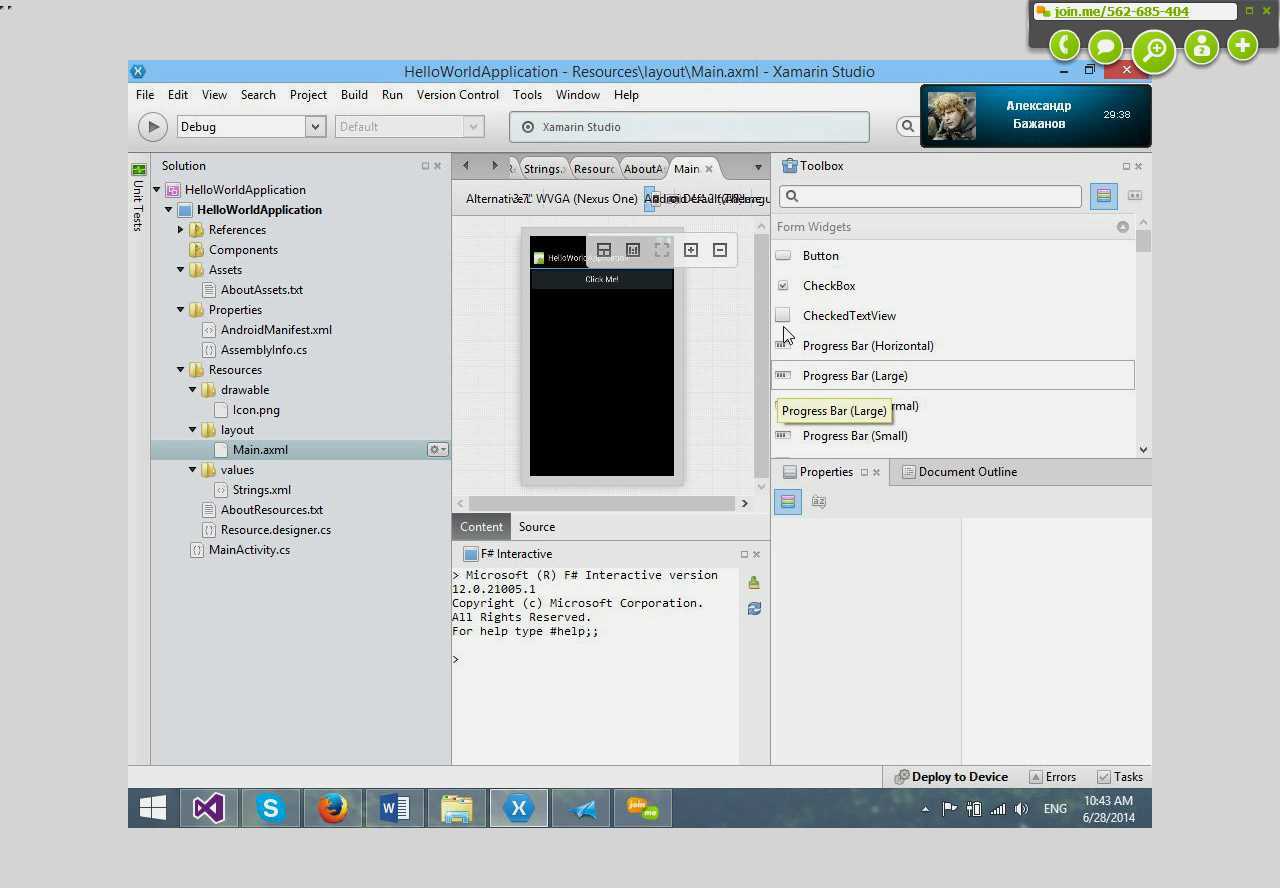Open the join.me participants button
This screenshot has height=888, width=1280.
coord(1201,45)
